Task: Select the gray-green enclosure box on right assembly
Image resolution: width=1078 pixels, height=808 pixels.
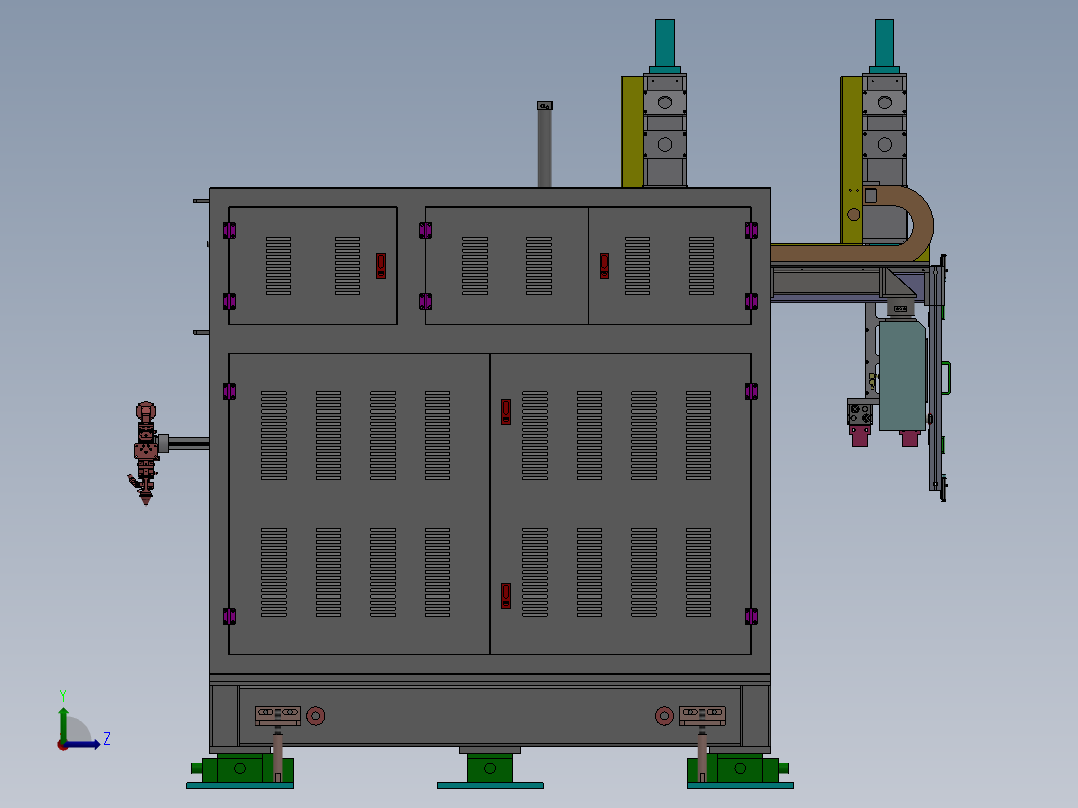Action: point(902,375)
